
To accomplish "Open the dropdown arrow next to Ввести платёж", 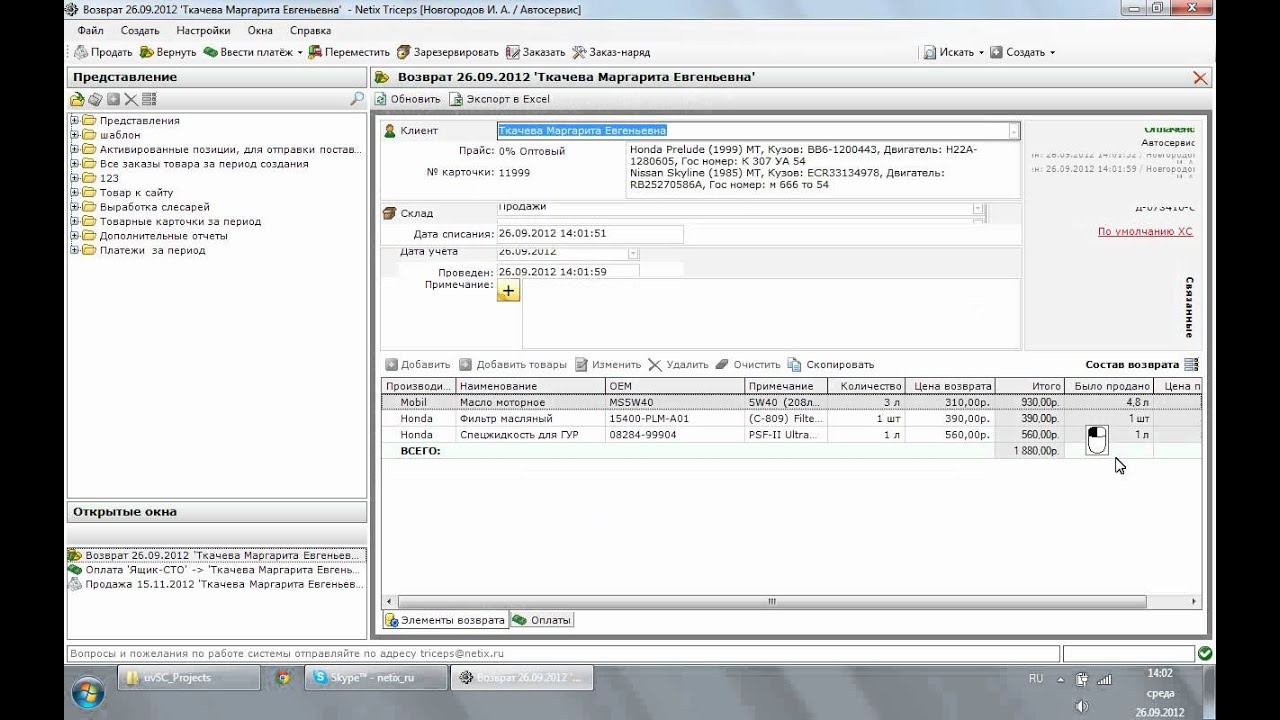I will click(x=300, y=52).
